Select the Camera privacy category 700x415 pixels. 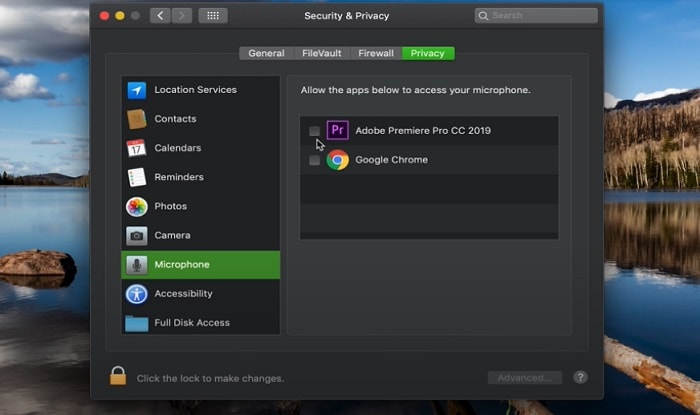(x=200, y=235)
